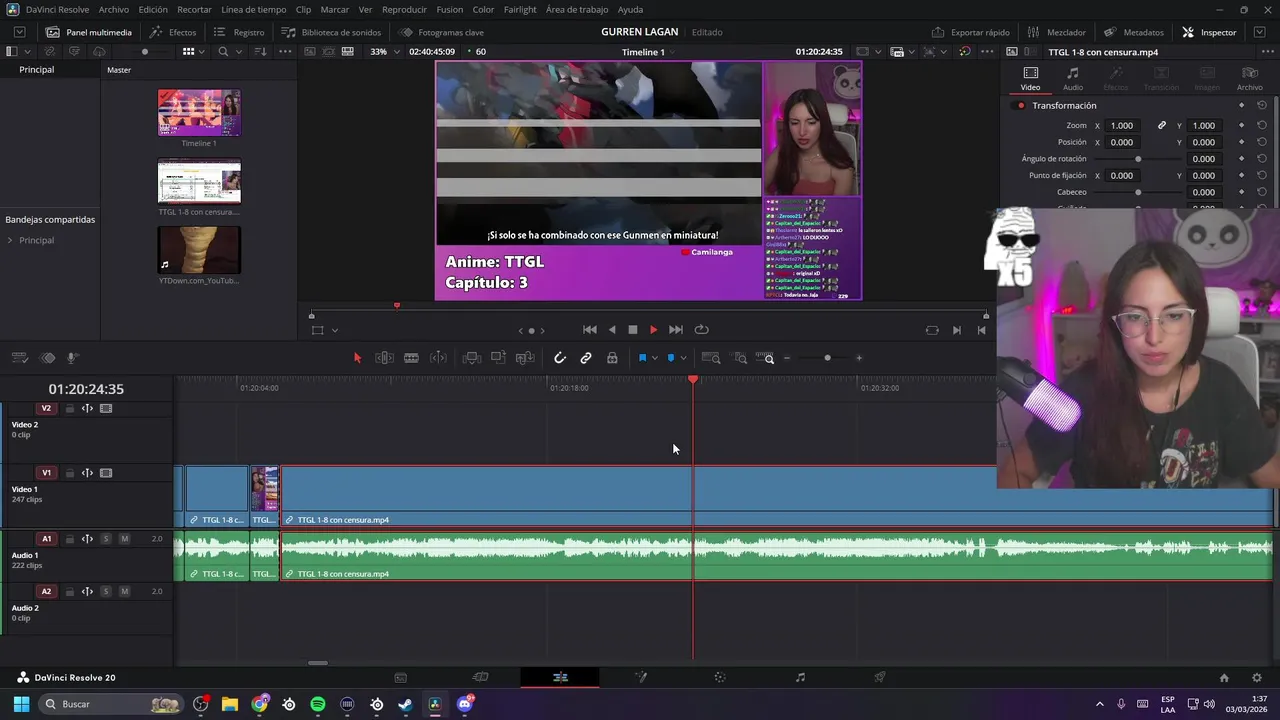The width and height of the screenshot is (1280, 720).
Task: Open the Edición menu
Action: click(x=153, y=9)
